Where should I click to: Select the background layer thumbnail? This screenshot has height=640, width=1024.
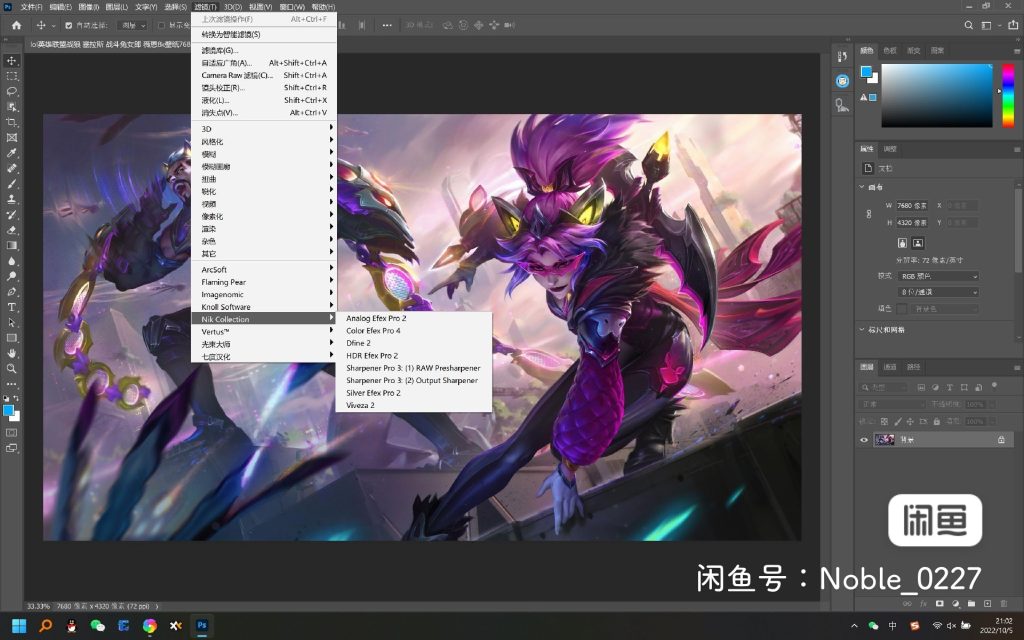tap(884, 440)
